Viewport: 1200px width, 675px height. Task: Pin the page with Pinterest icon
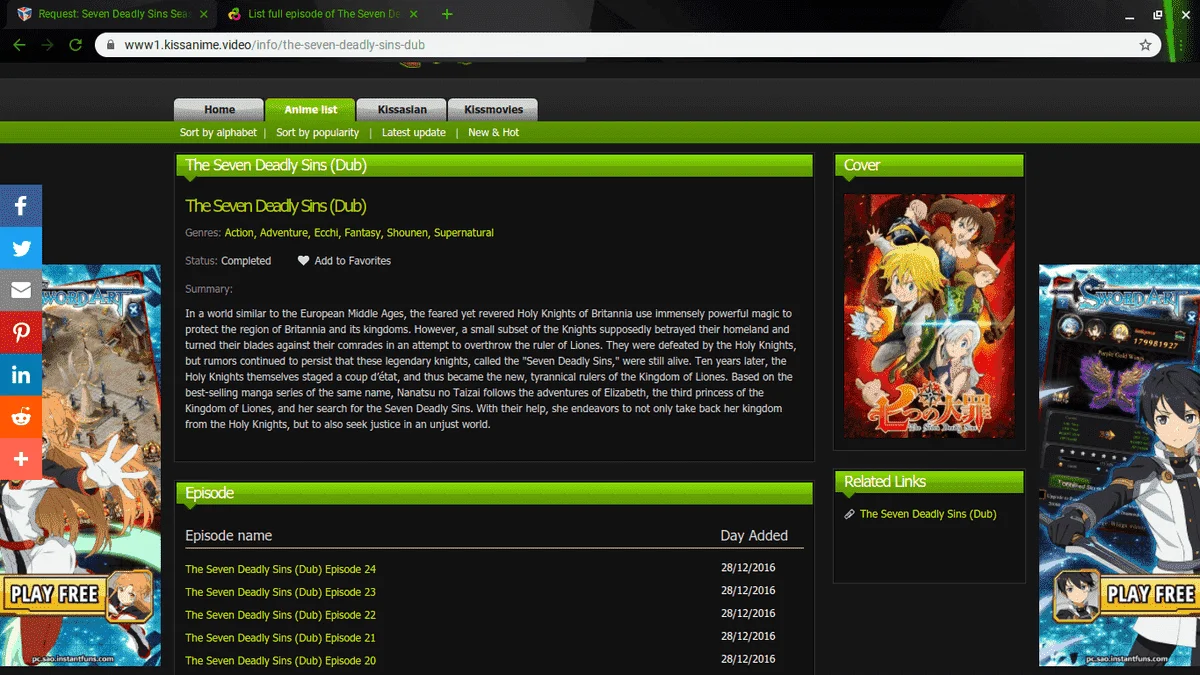click(21, 333)
